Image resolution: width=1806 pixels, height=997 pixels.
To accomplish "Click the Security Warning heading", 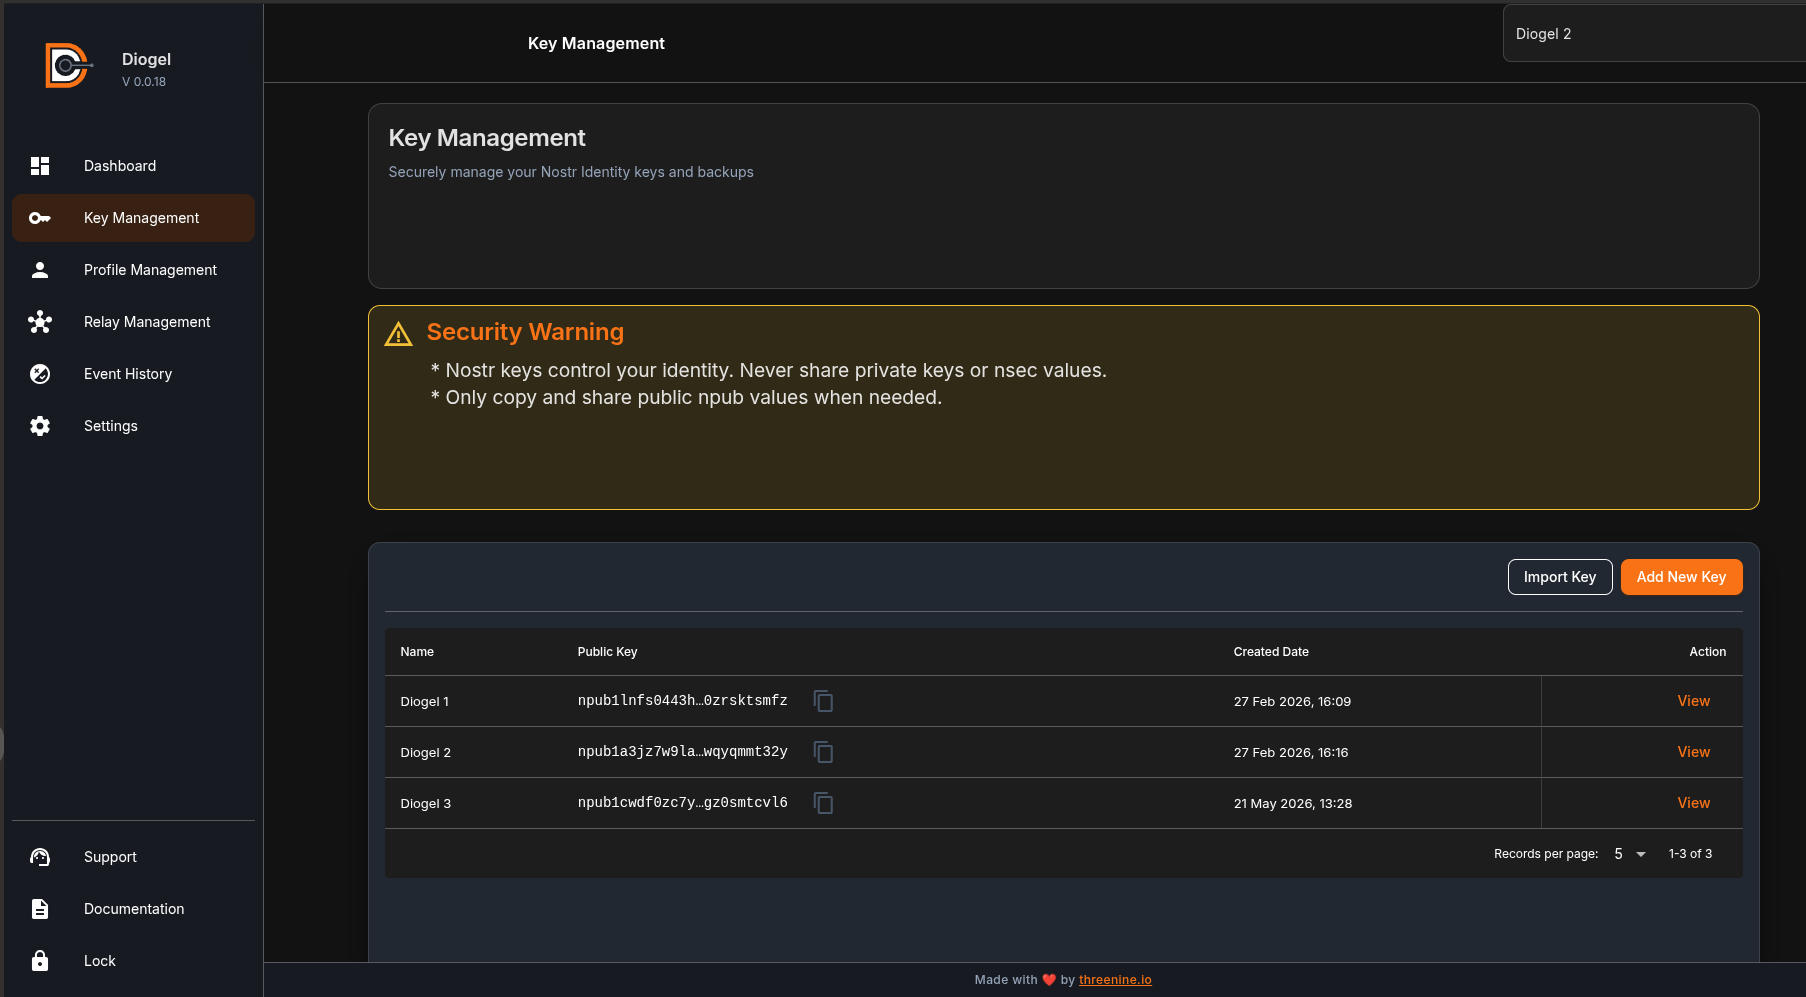I will pyautogui.click(x=525, y=332).
